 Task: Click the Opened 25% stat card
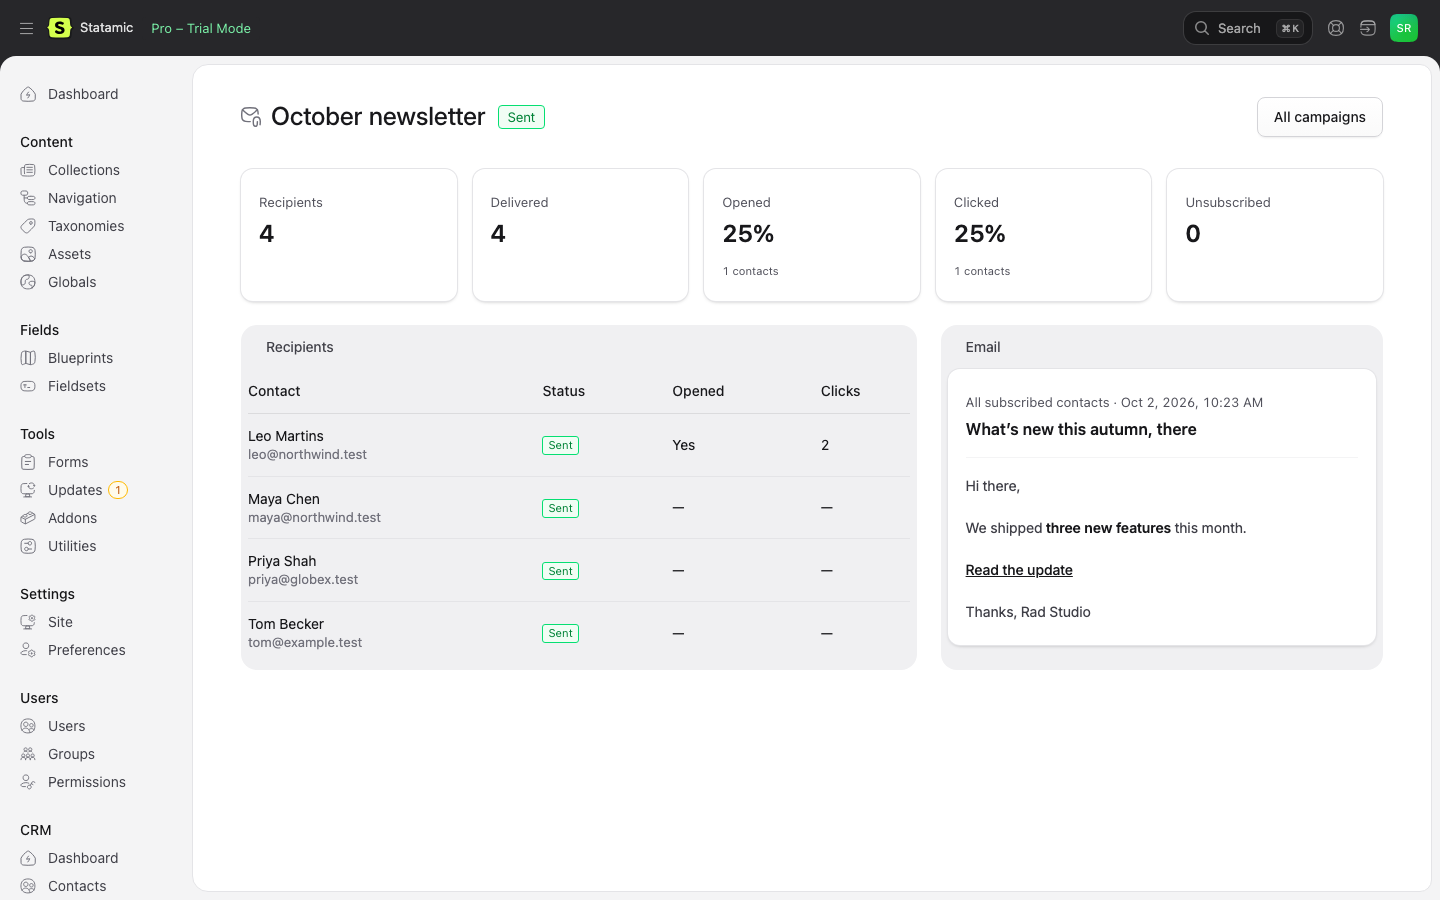[811, 235]
